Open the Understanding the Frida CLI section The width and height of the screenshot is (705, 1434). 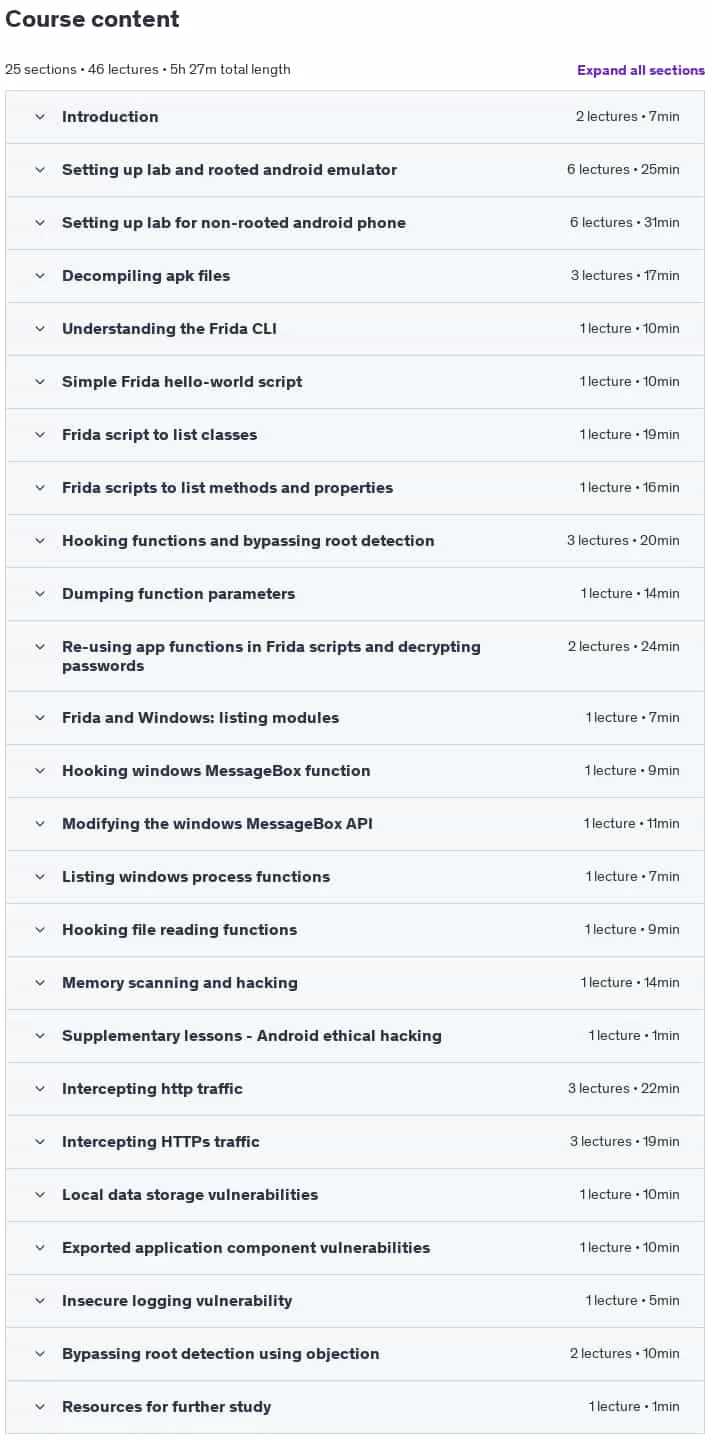point(355,329)
